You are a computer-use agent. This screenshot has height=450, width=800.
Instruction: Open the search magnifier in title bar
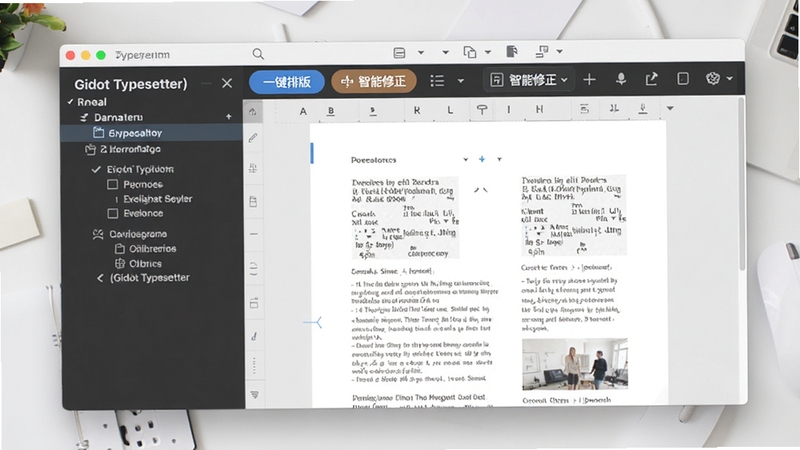tap(258, 54)
